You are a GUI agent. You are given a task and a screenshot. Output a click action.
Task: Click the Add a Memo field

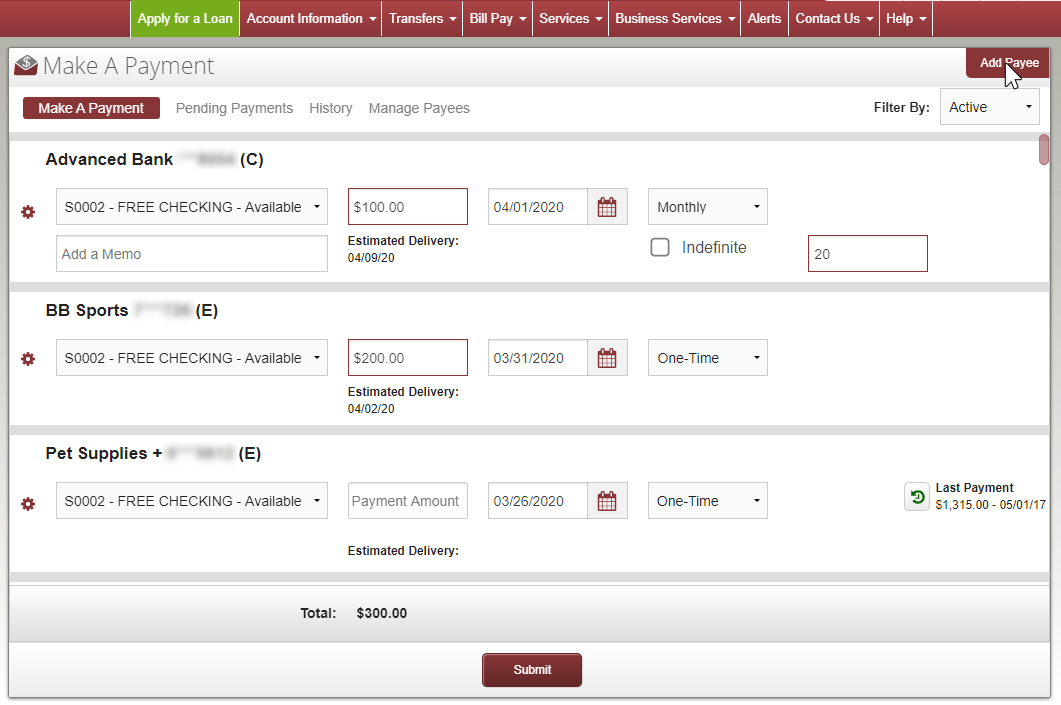tap(191, 253)
